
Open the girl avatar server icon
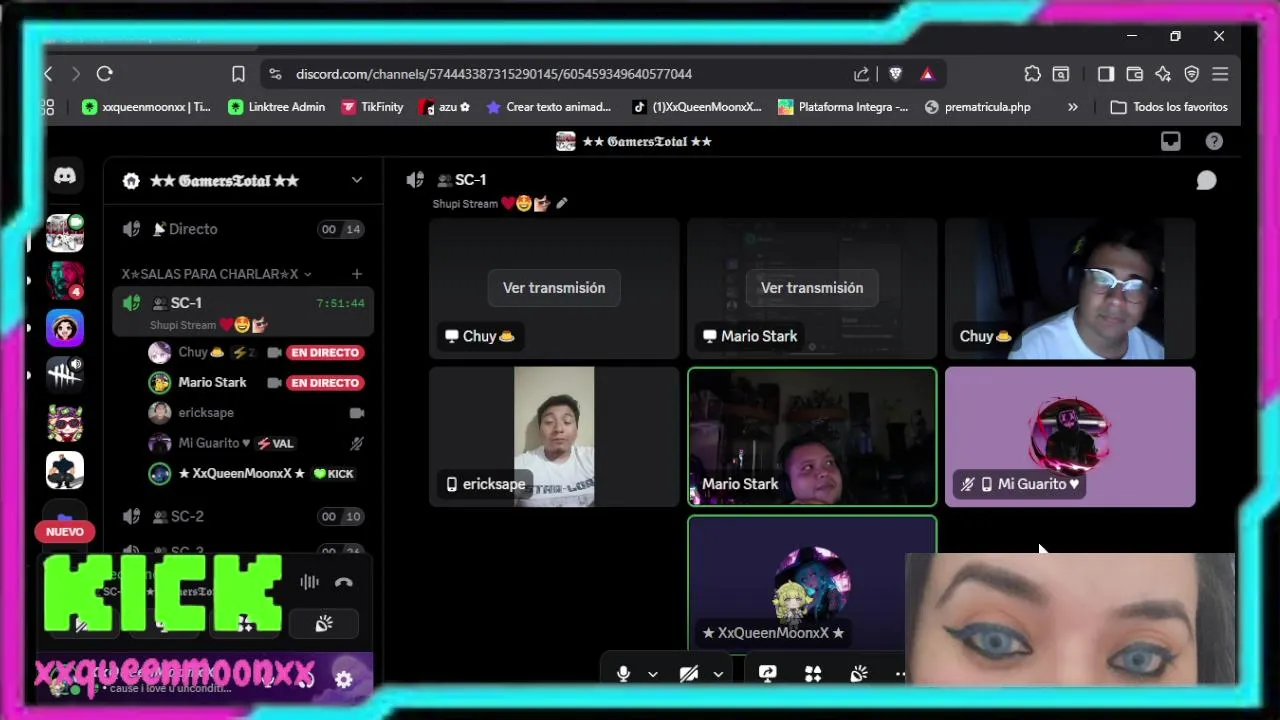[65, 328]
